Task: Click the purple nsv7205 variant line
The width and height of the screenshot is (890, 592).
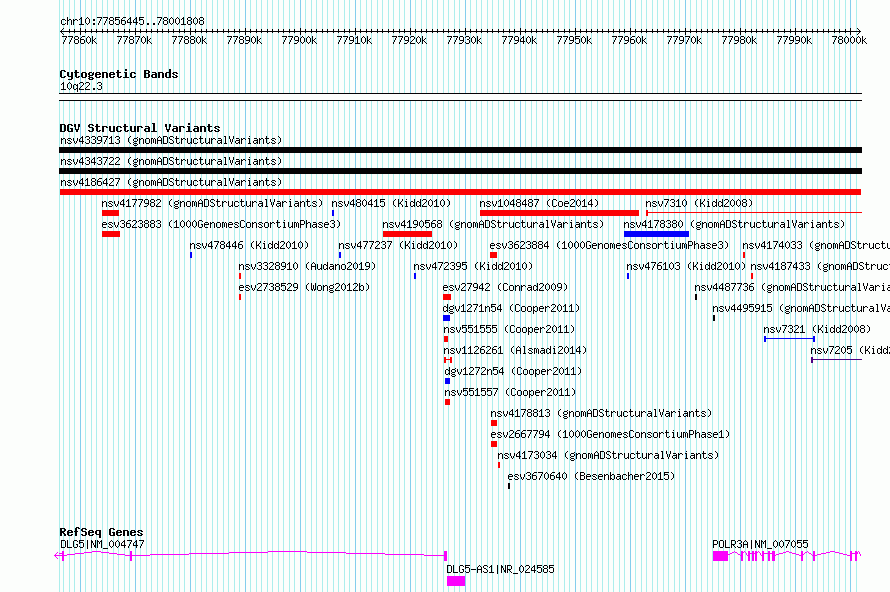Action: pos(837,360)
